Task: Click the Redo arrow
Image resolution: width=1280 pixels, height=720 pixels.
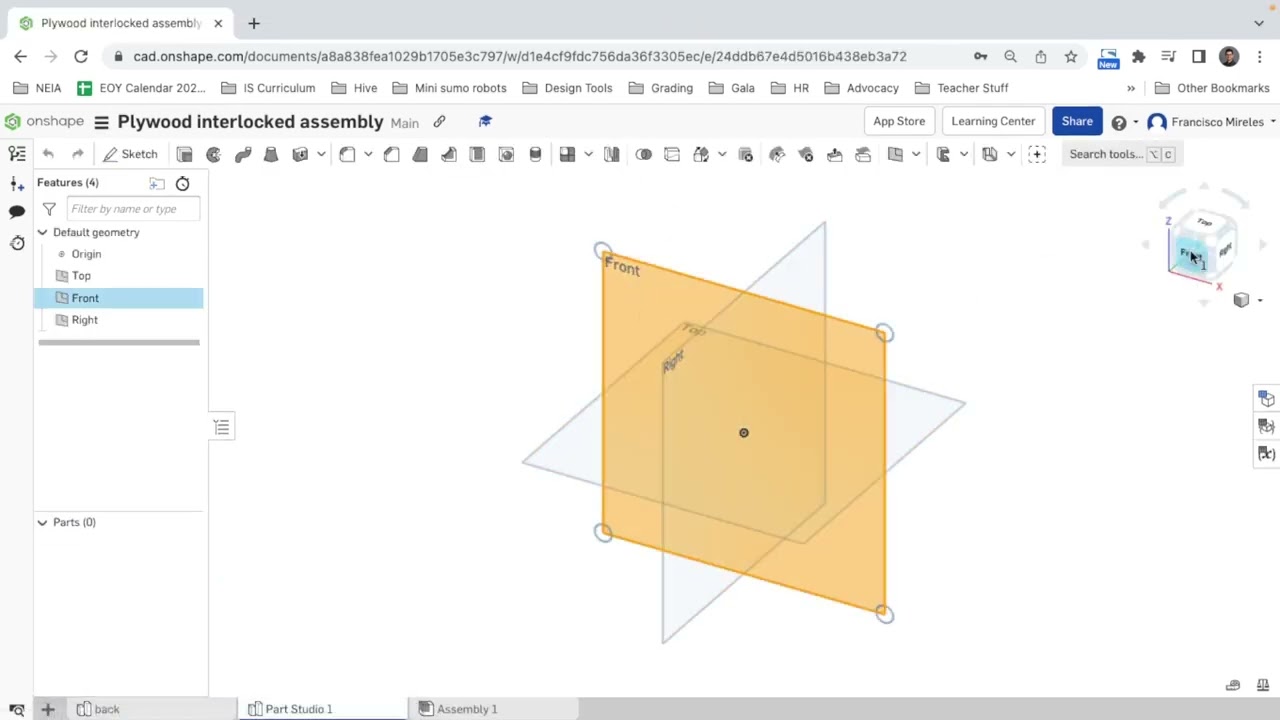Action: 77,154
